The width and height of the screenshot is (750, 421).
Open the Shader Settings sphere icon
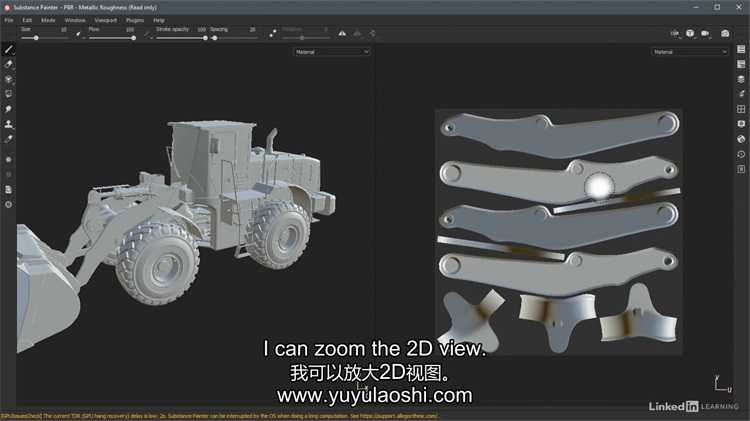click(x=741, y=139)
